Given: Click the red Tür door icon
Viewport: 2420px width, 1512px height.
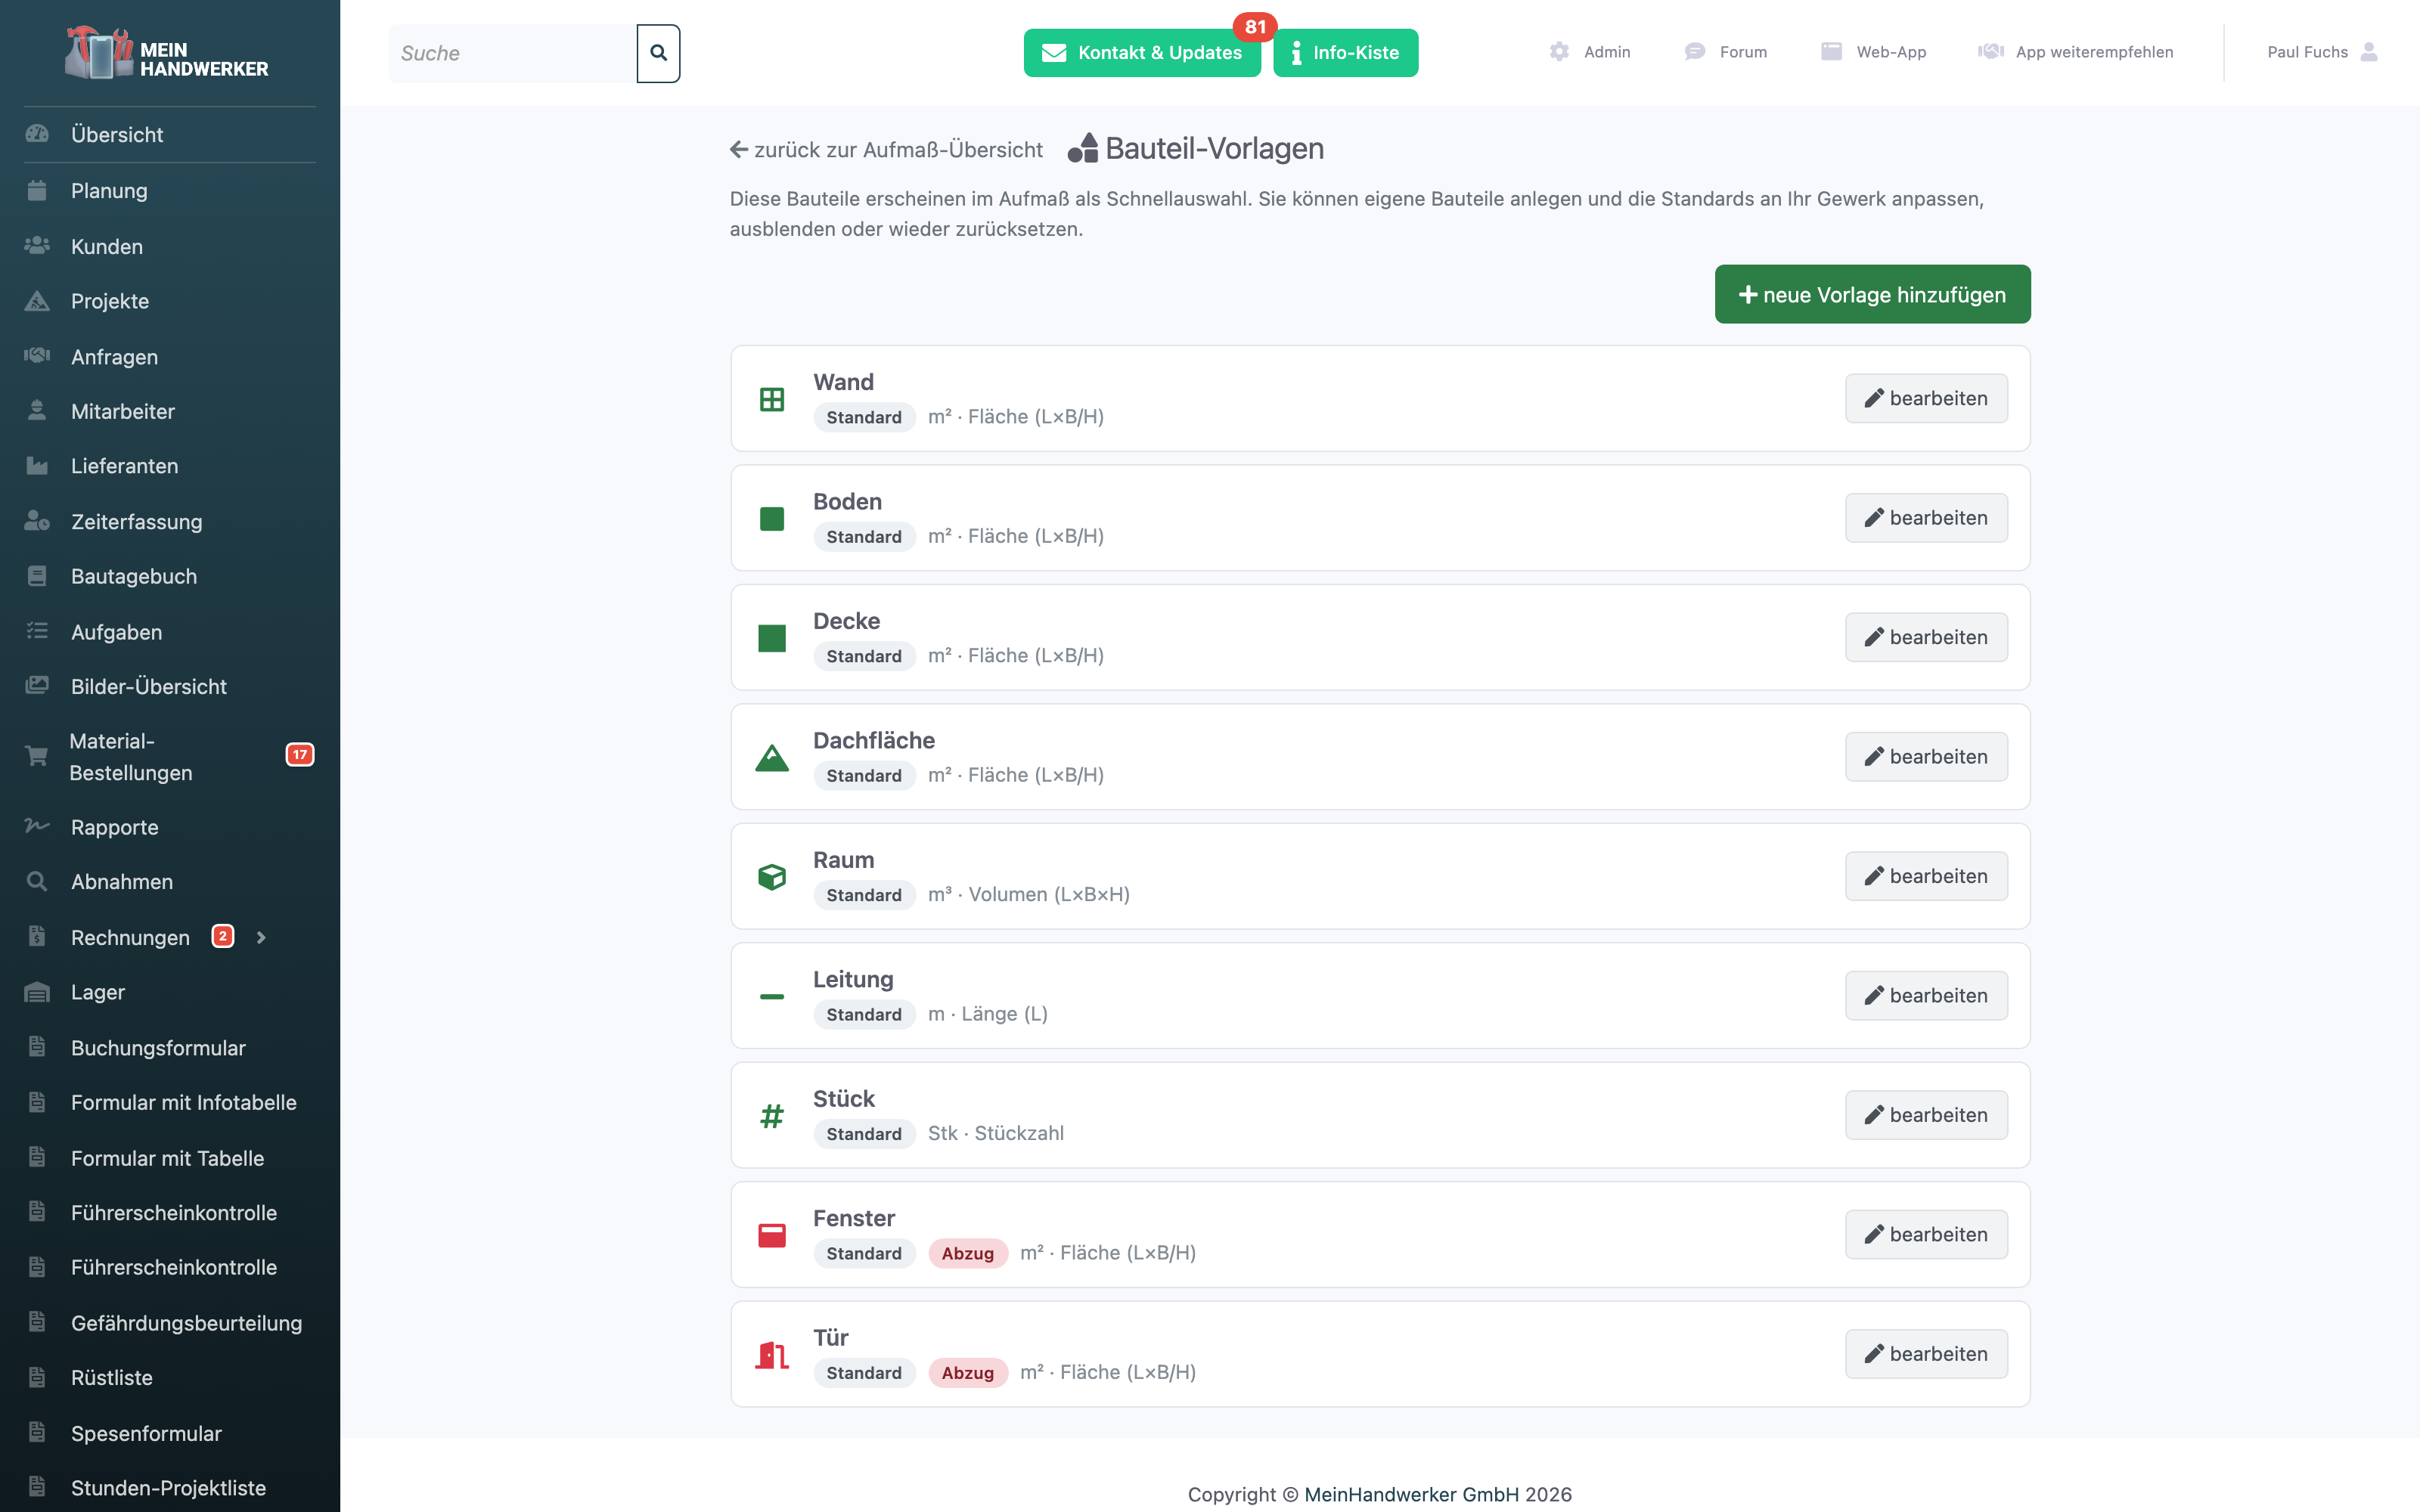Looking at the screenshot, I should 772,1355.
